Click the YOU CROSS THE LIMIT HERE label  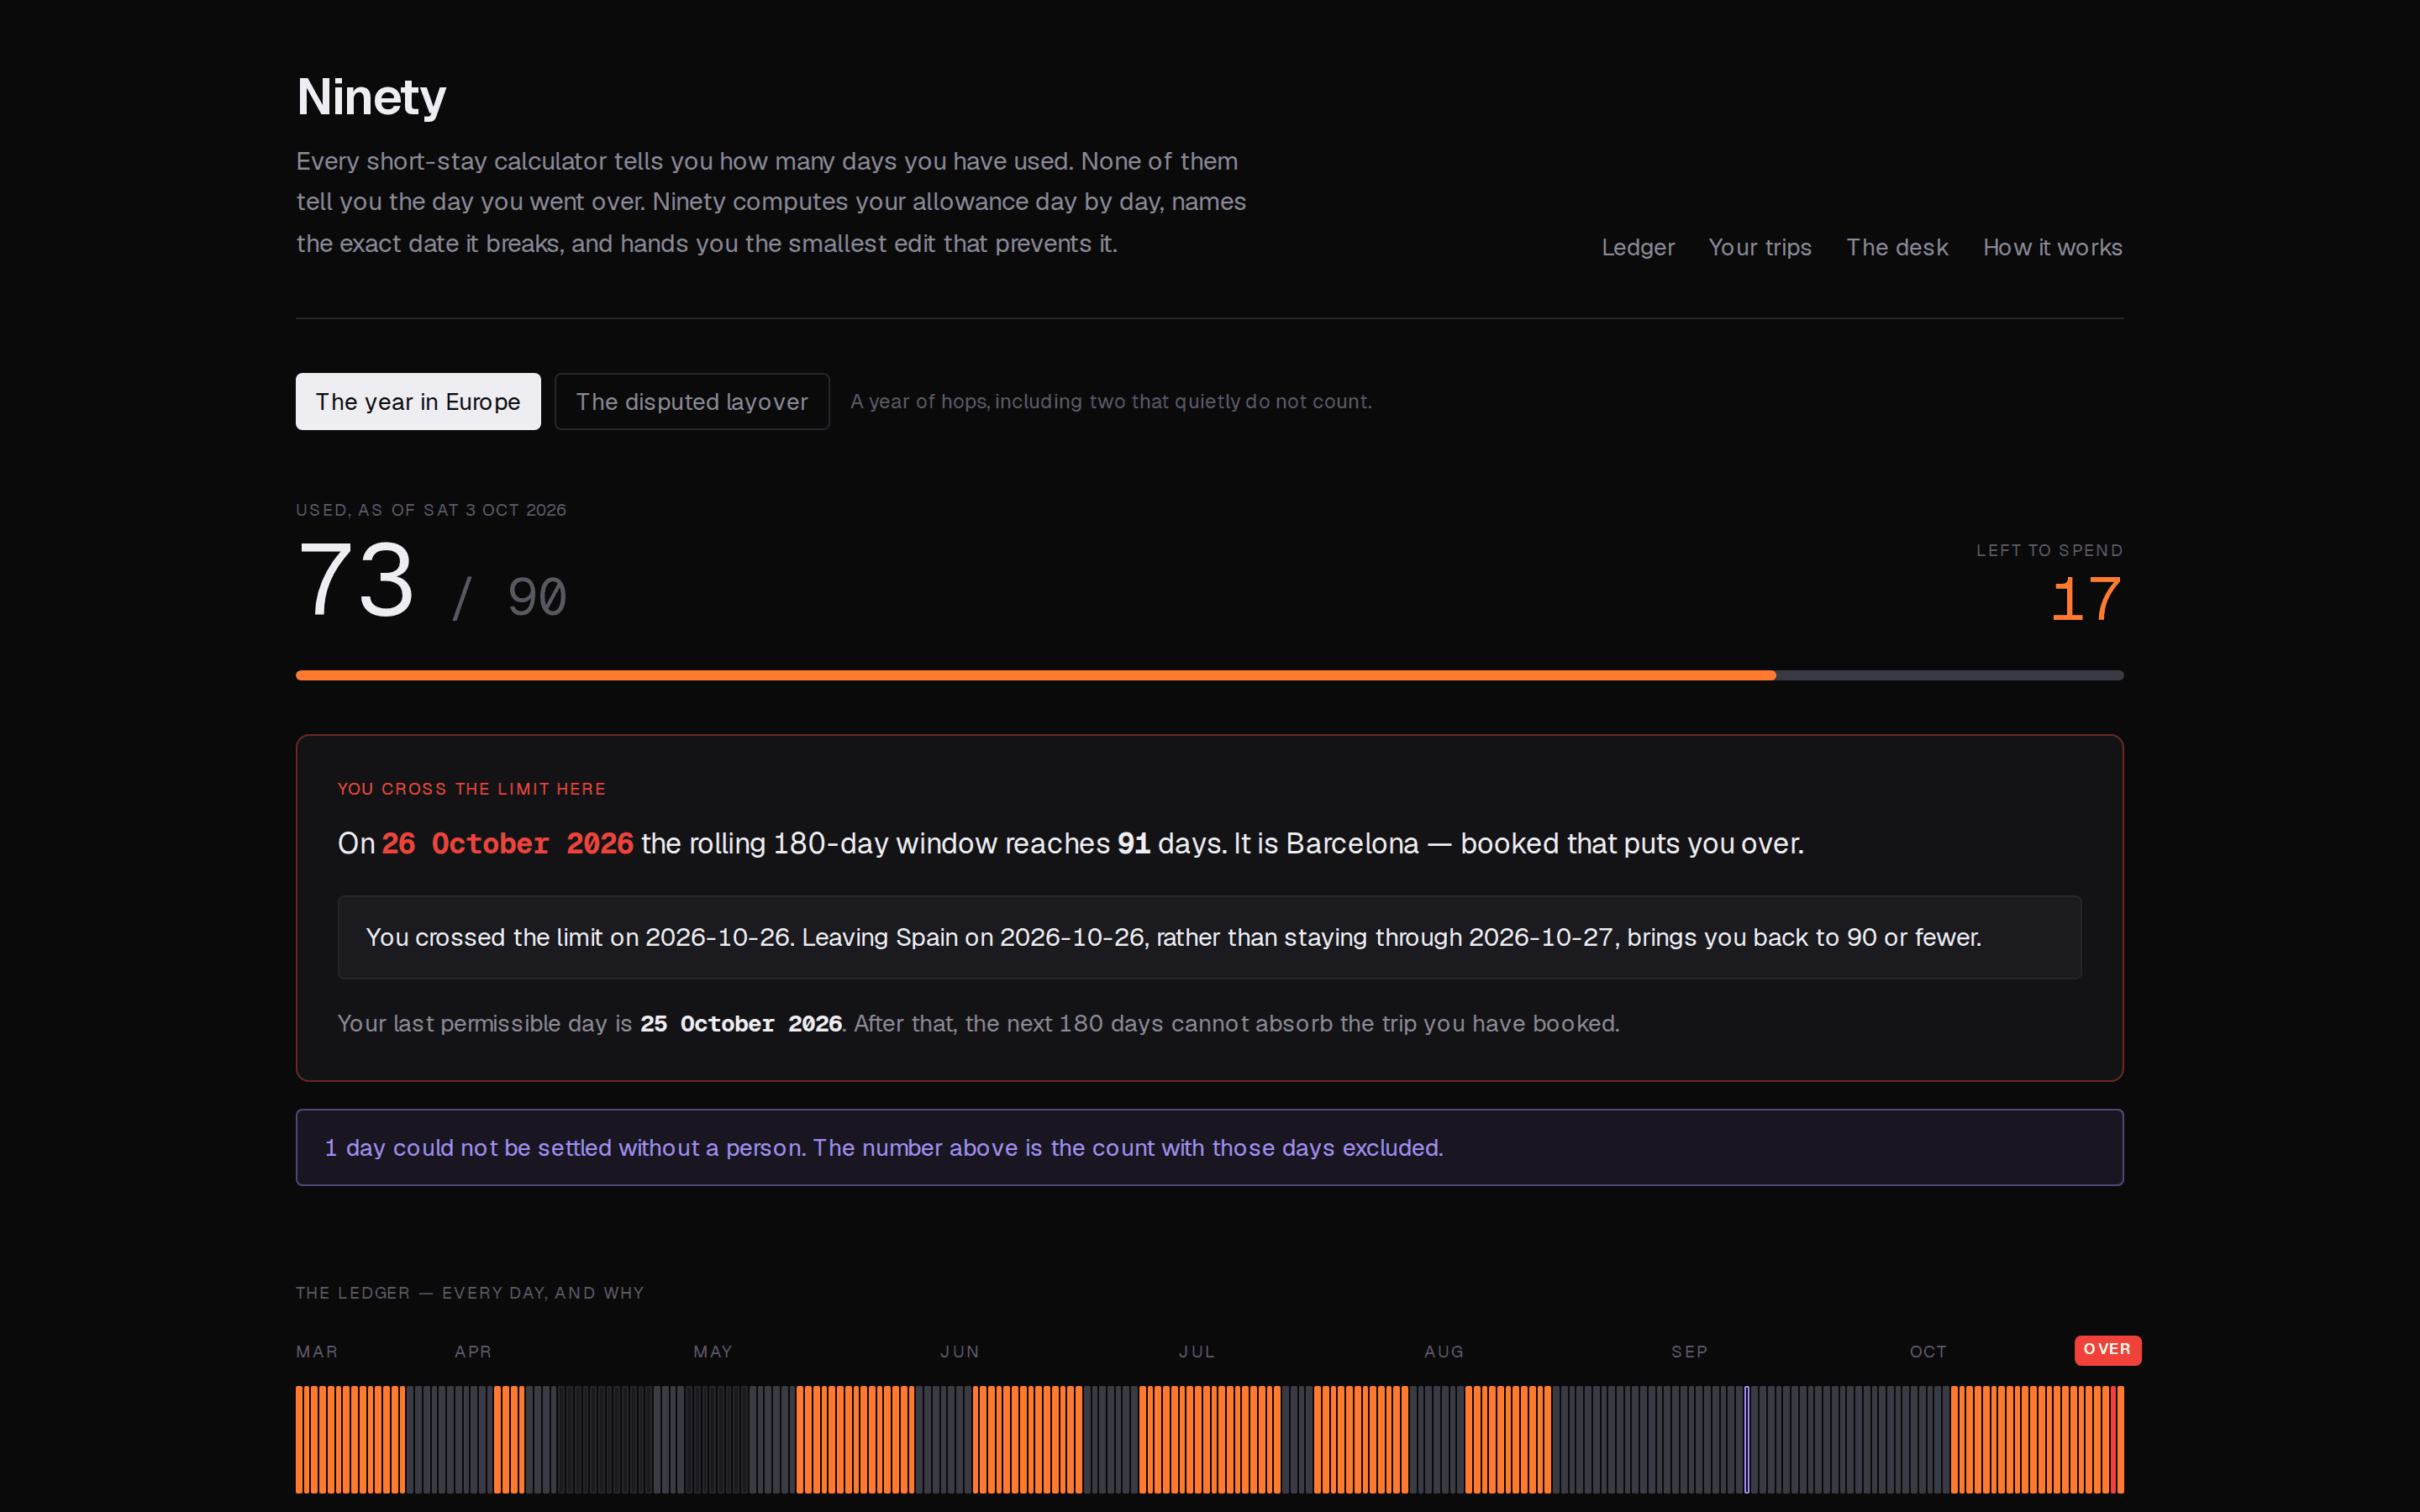[x=472, y=789]
